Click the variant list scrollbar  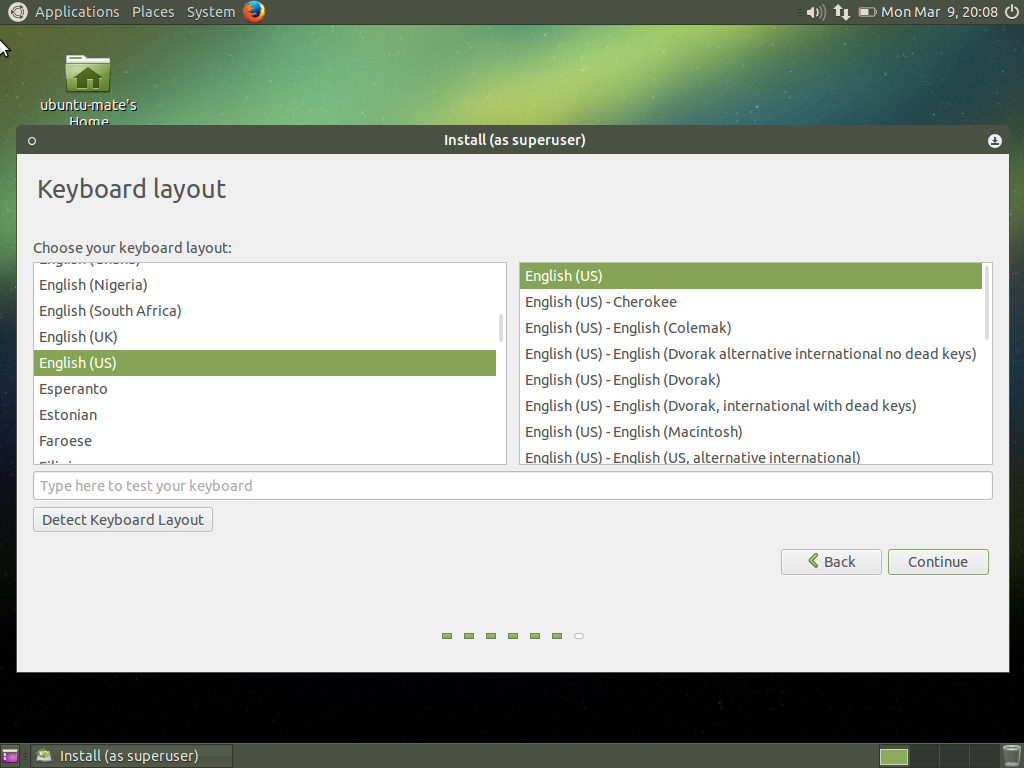[x=986, y=302]
